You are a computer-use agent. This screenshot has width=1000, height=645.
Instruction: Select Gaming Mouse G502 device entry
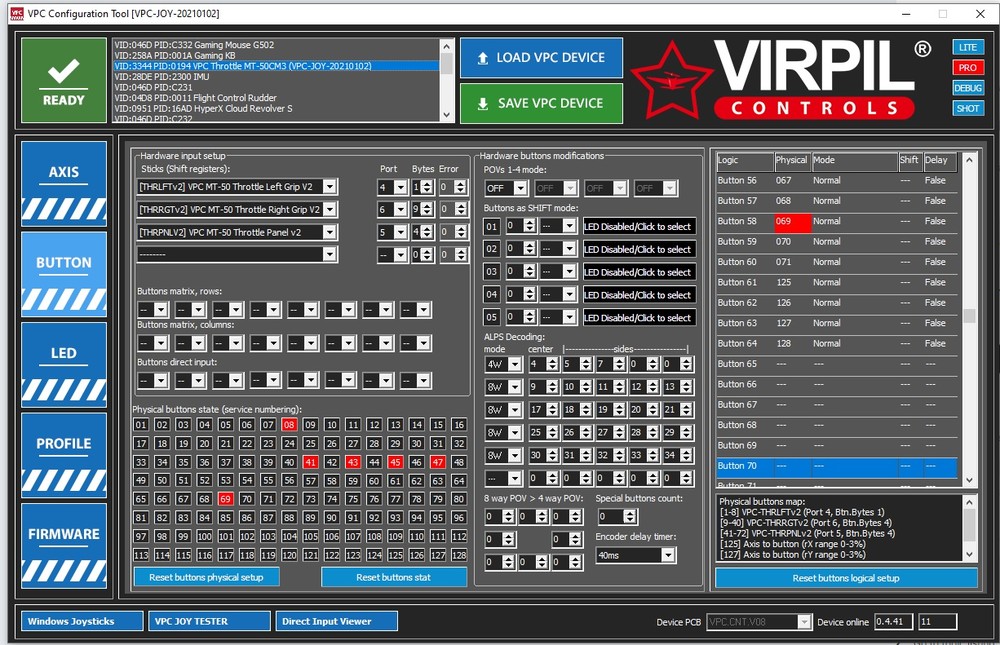click(276, 45)
